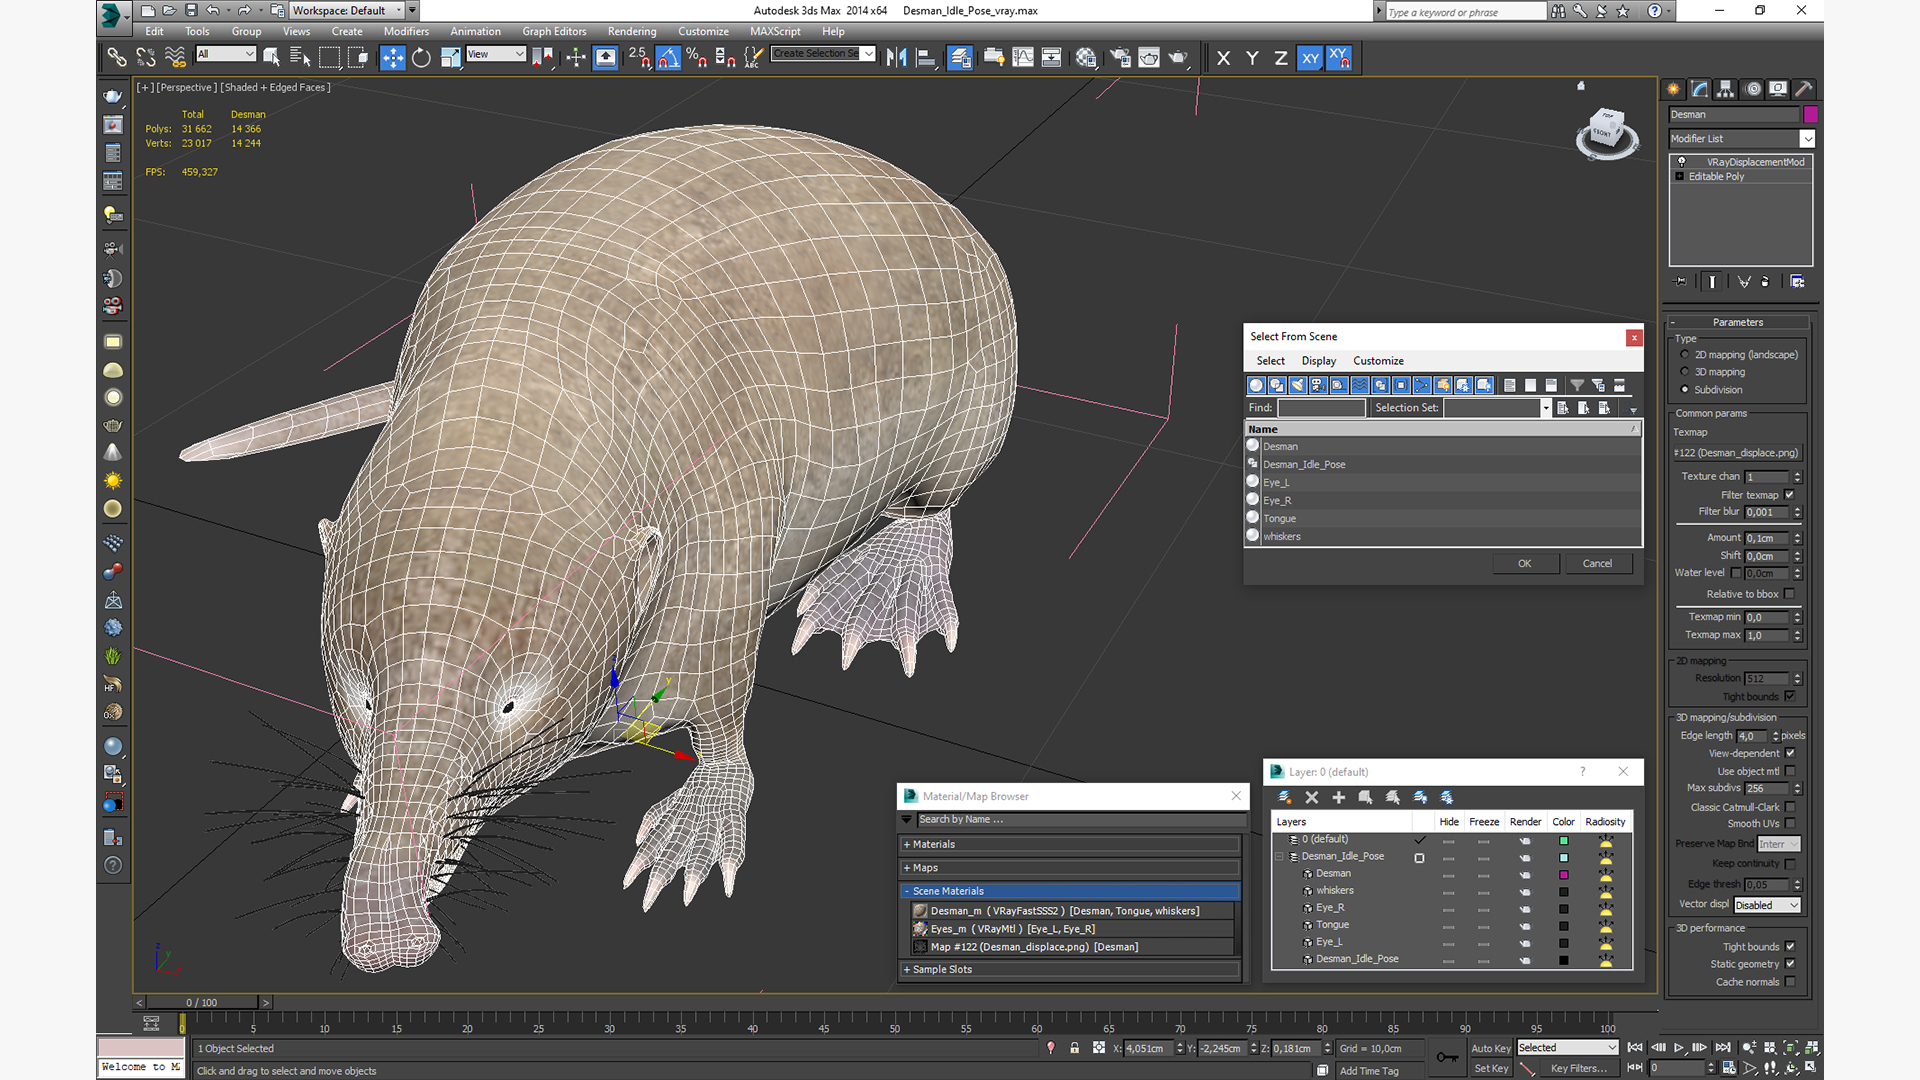Select VRayDisplacementMod in the modifier stack

tap(1742, 162)
